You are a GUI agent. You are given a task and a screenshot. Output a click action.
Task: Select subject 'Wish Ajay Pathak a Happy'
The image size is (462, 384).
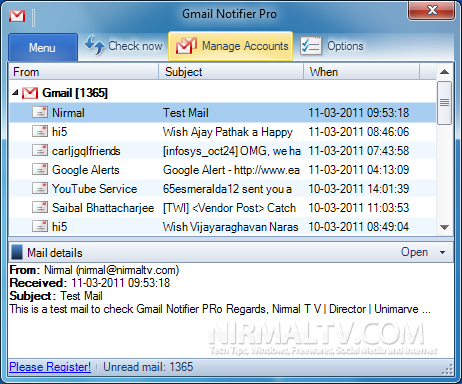[228, 132]
